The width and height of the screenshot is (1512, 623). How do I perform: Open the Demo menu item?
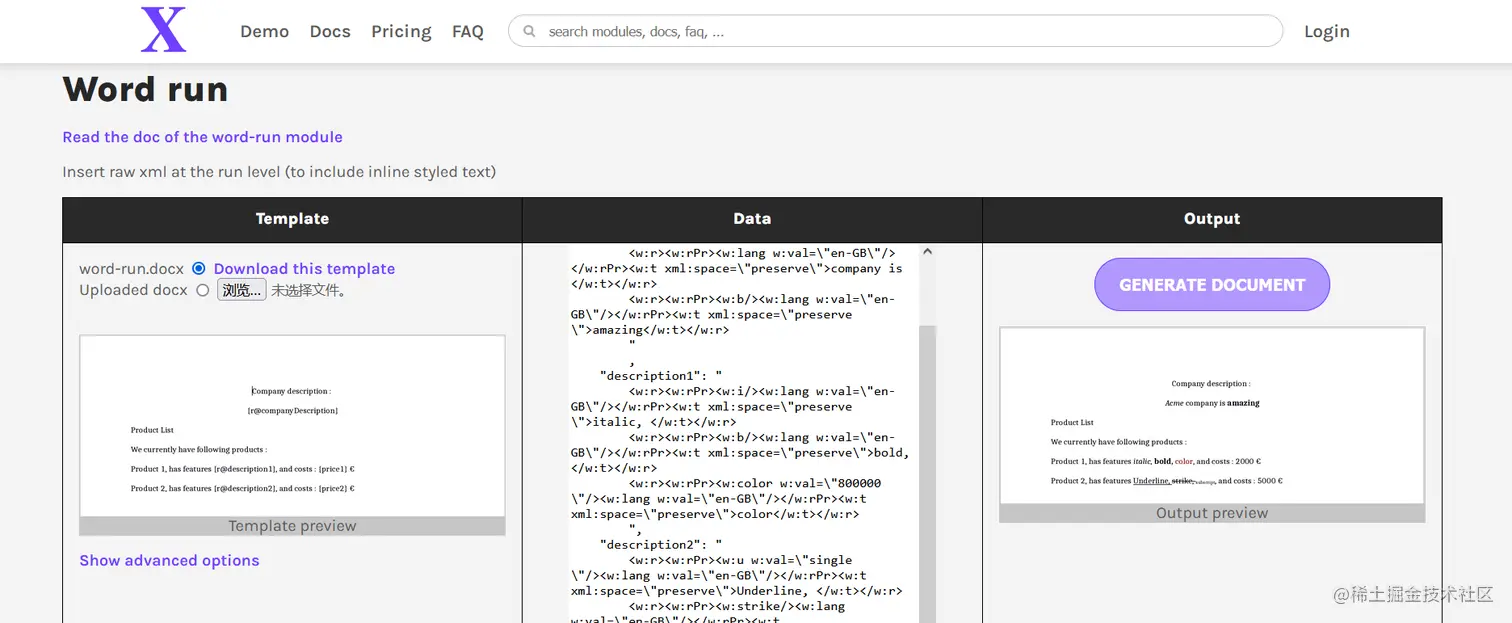pyautogui.click(x=265, y=31)
